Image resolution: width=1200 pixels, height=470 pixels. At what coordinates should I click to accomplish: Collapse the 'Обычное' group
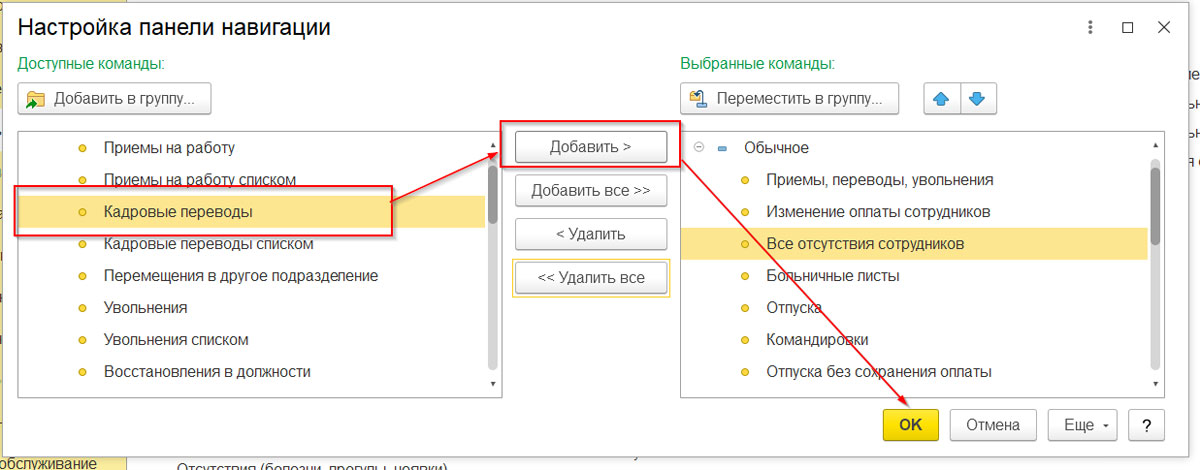tap(698, 148)
